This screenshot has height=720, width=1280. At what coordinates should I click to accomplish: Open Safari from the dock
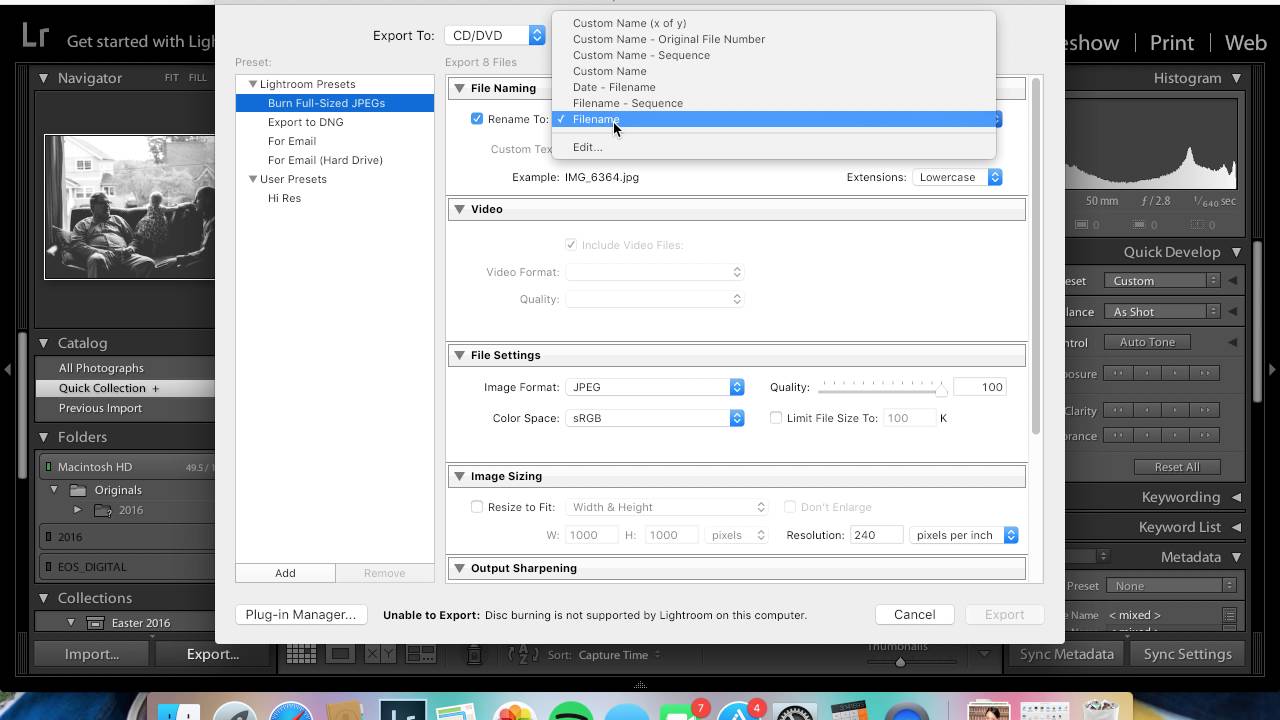click(x=290, y=712)
